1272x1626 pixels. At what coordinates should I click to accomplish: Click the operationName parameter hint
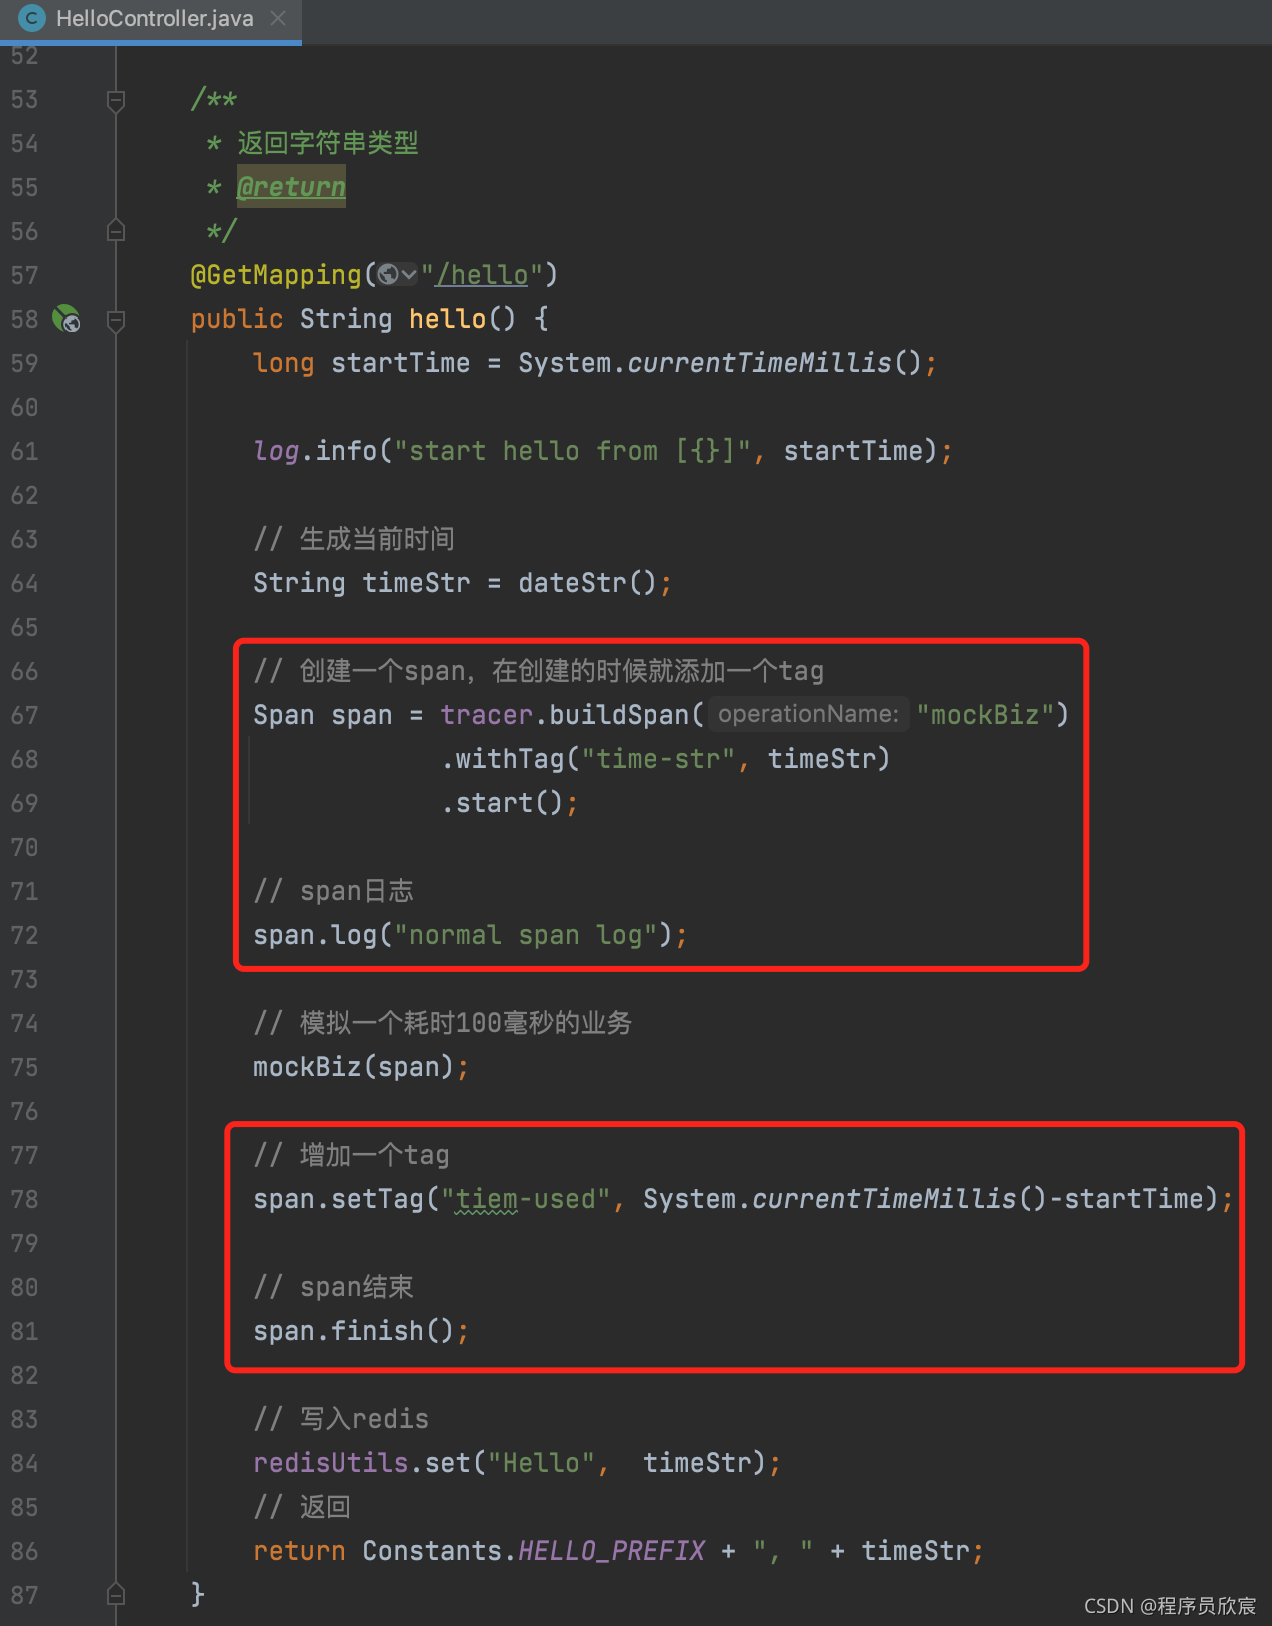(808, 714)
